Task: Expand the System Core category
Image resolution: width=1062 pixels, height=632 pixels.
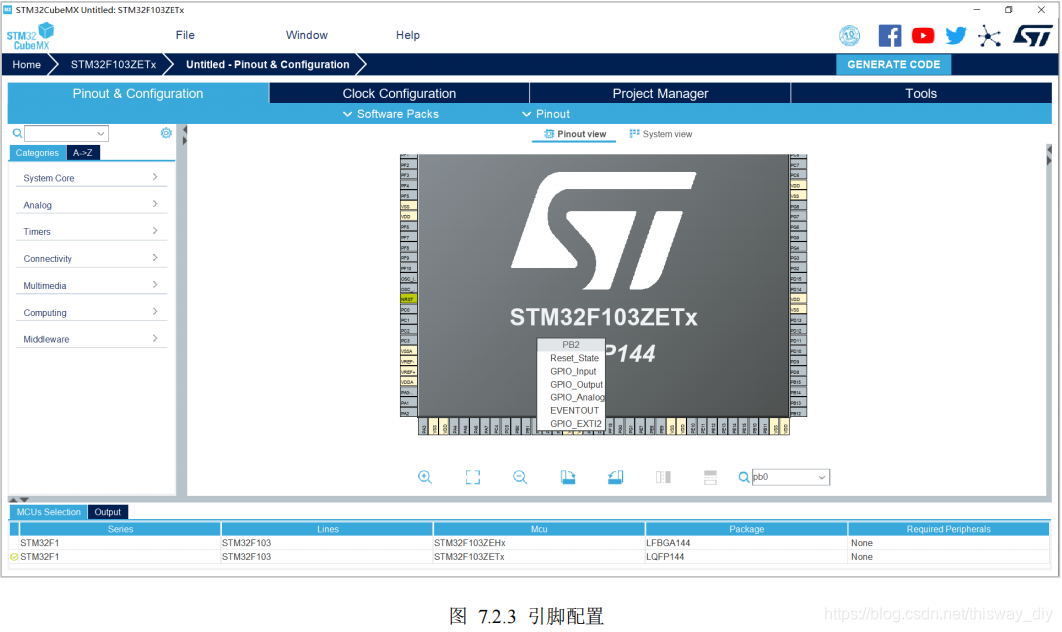Action: pos(91,177)
